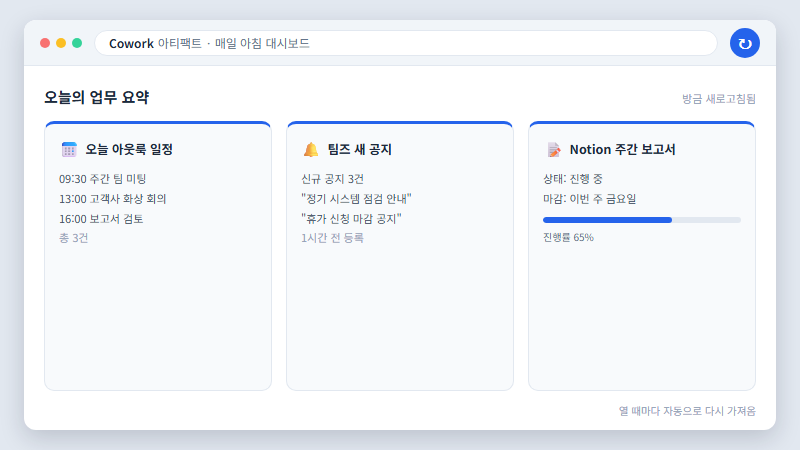Click the 진행률 65% label
Viewport: 800px width, 450px height.
pyautogui.click(x=568, y=238)
